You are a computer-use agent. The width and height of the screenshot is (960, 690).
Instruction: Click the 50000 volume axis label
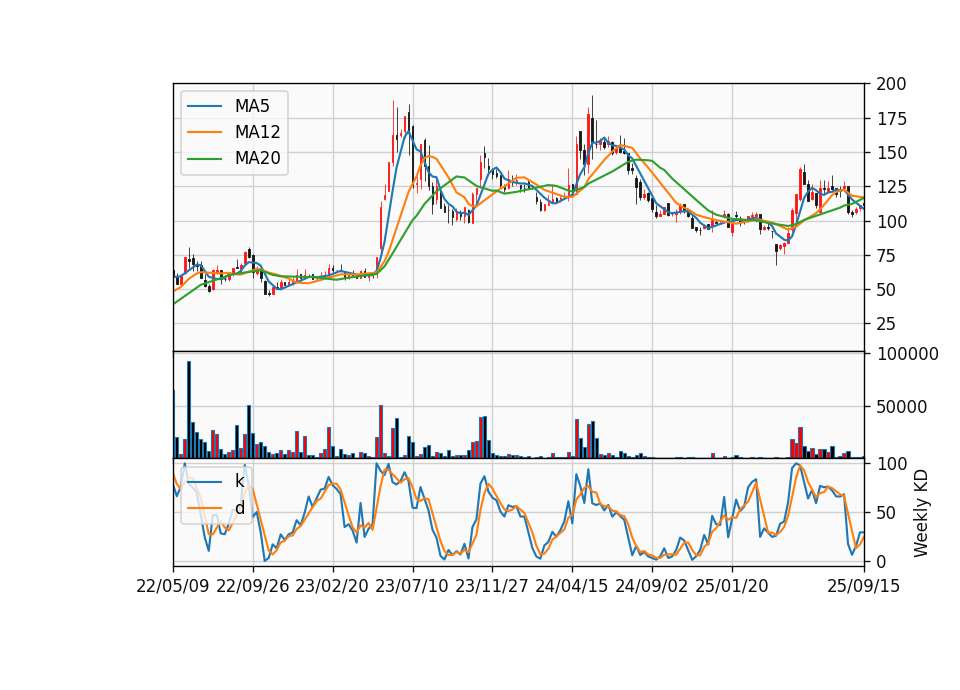(902, 407)
